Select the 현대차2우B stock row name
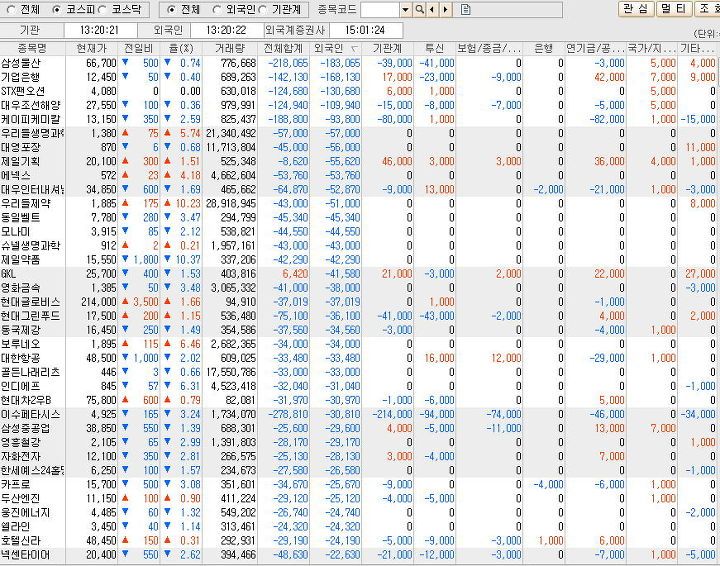720x566 pixels. coord(26,400)
